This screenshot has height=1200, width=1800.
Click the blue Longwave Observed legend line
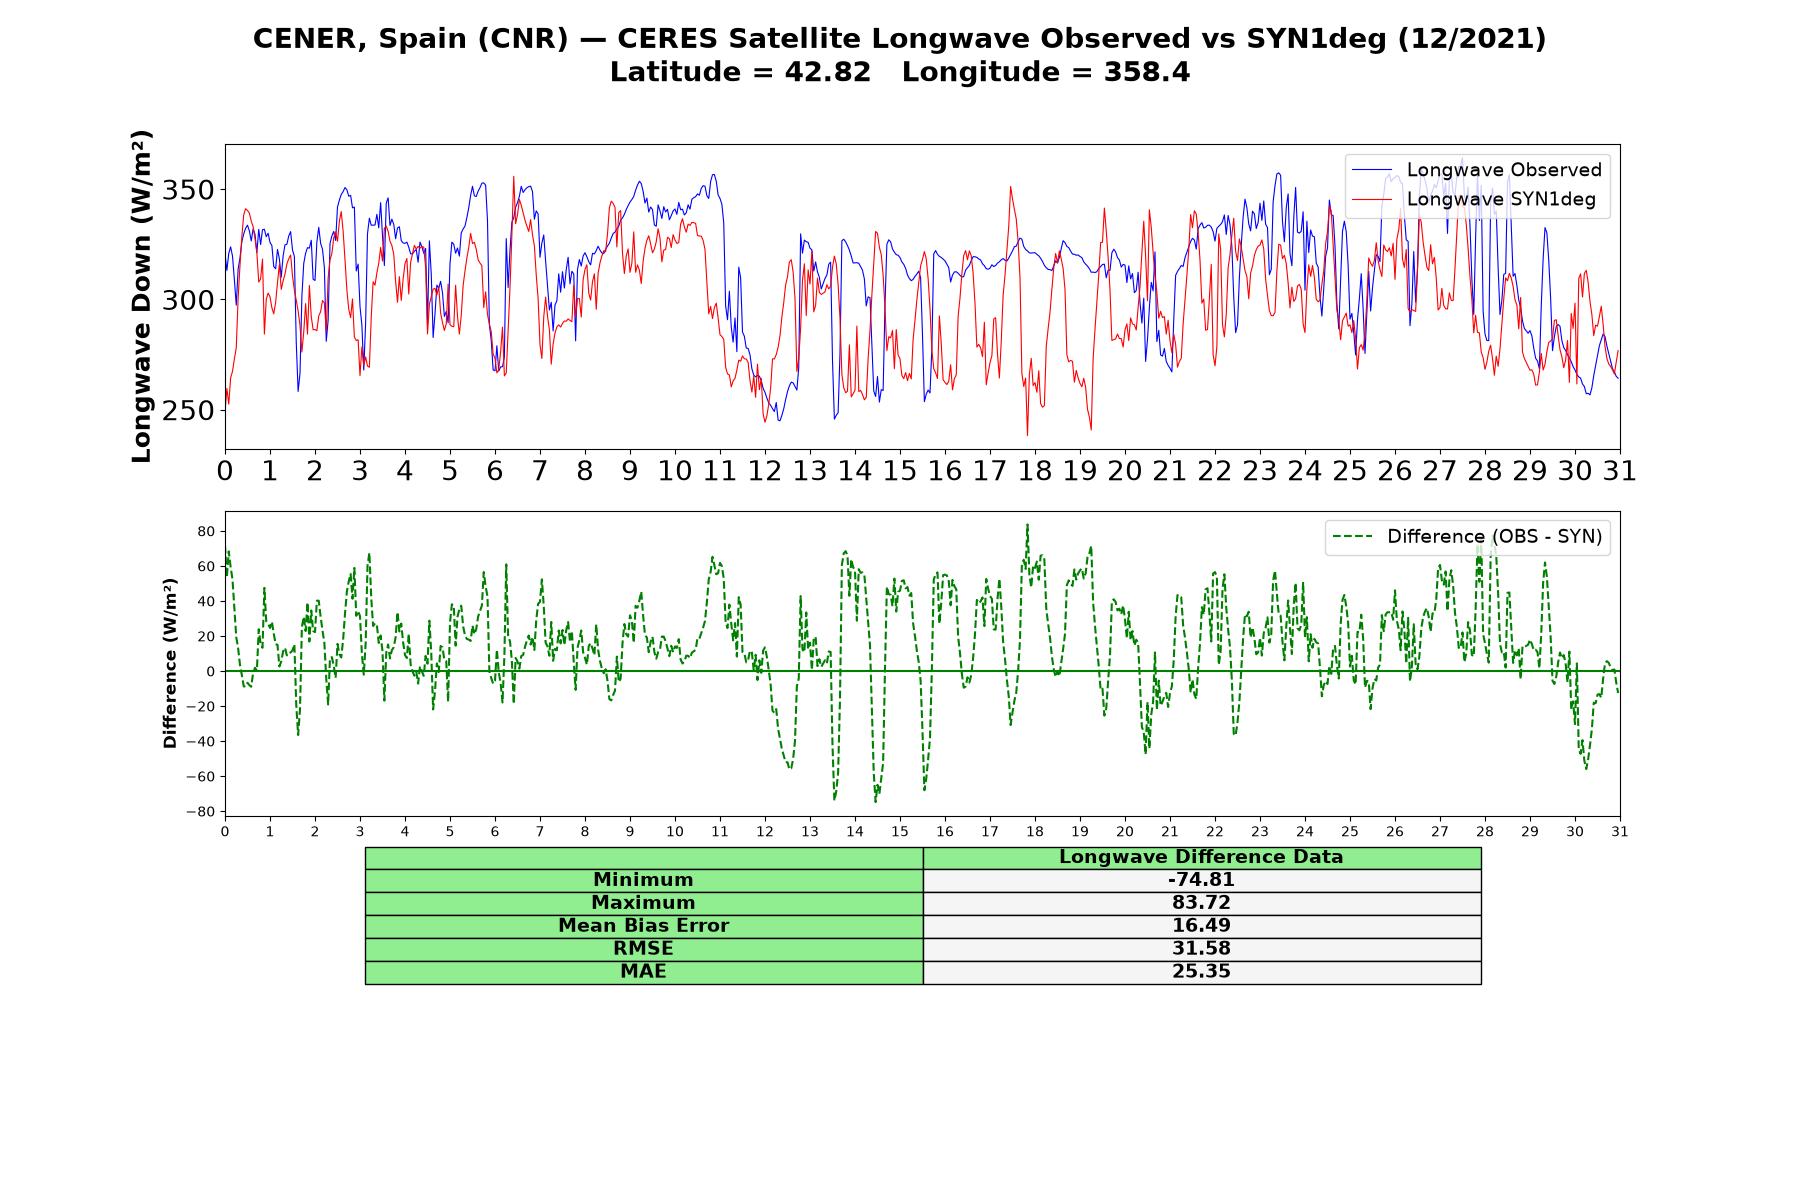(x=1372, y=170)
